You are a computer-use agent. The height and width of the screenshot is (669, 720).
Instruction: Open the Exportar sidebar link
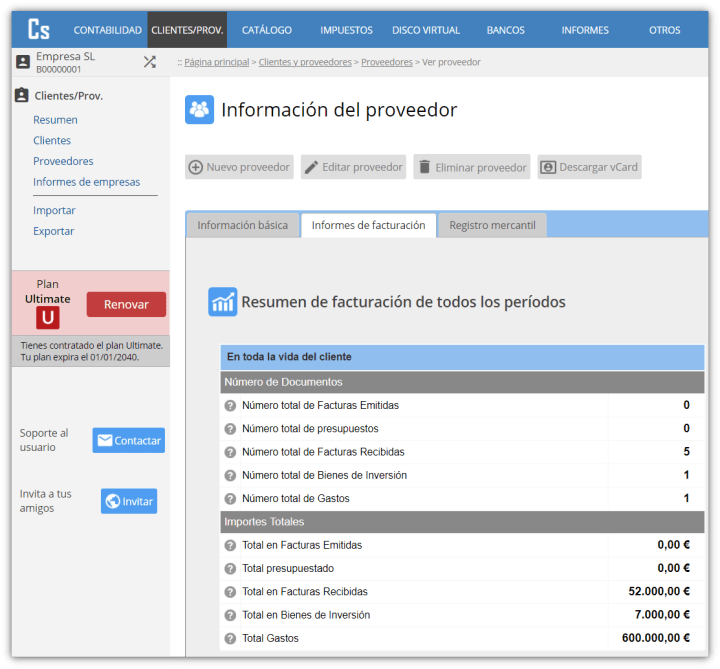coord(53,231)
